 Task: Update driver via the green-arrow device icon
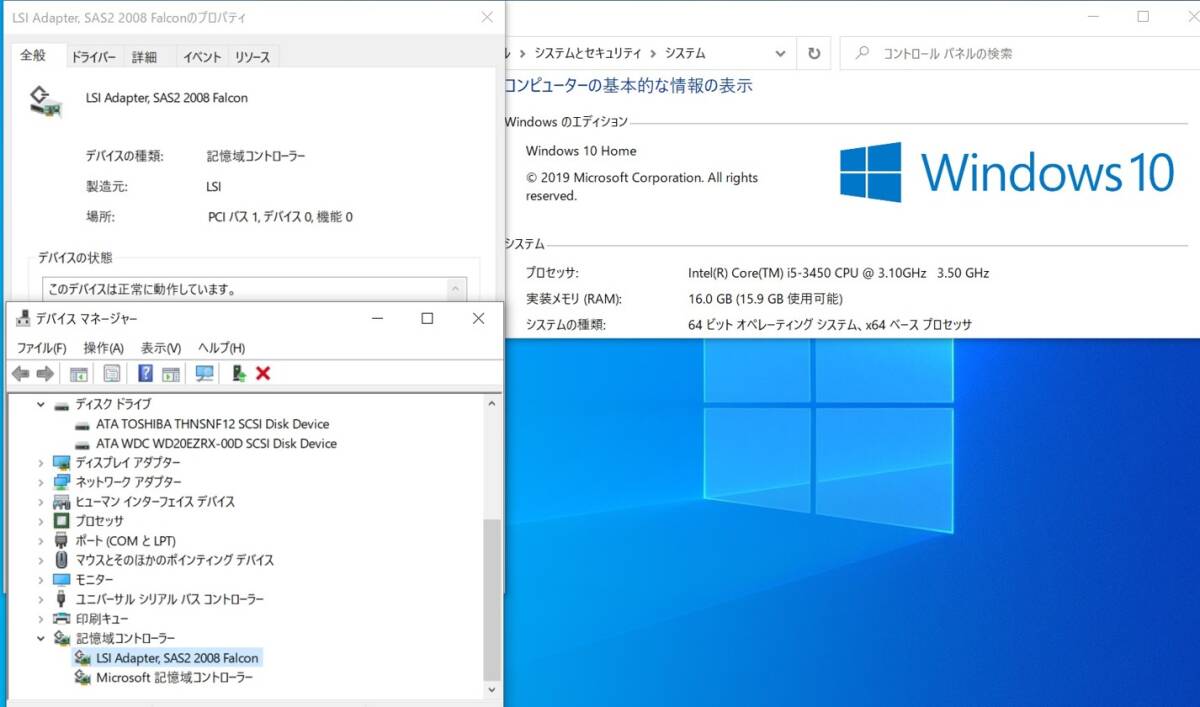pos(238,373)
